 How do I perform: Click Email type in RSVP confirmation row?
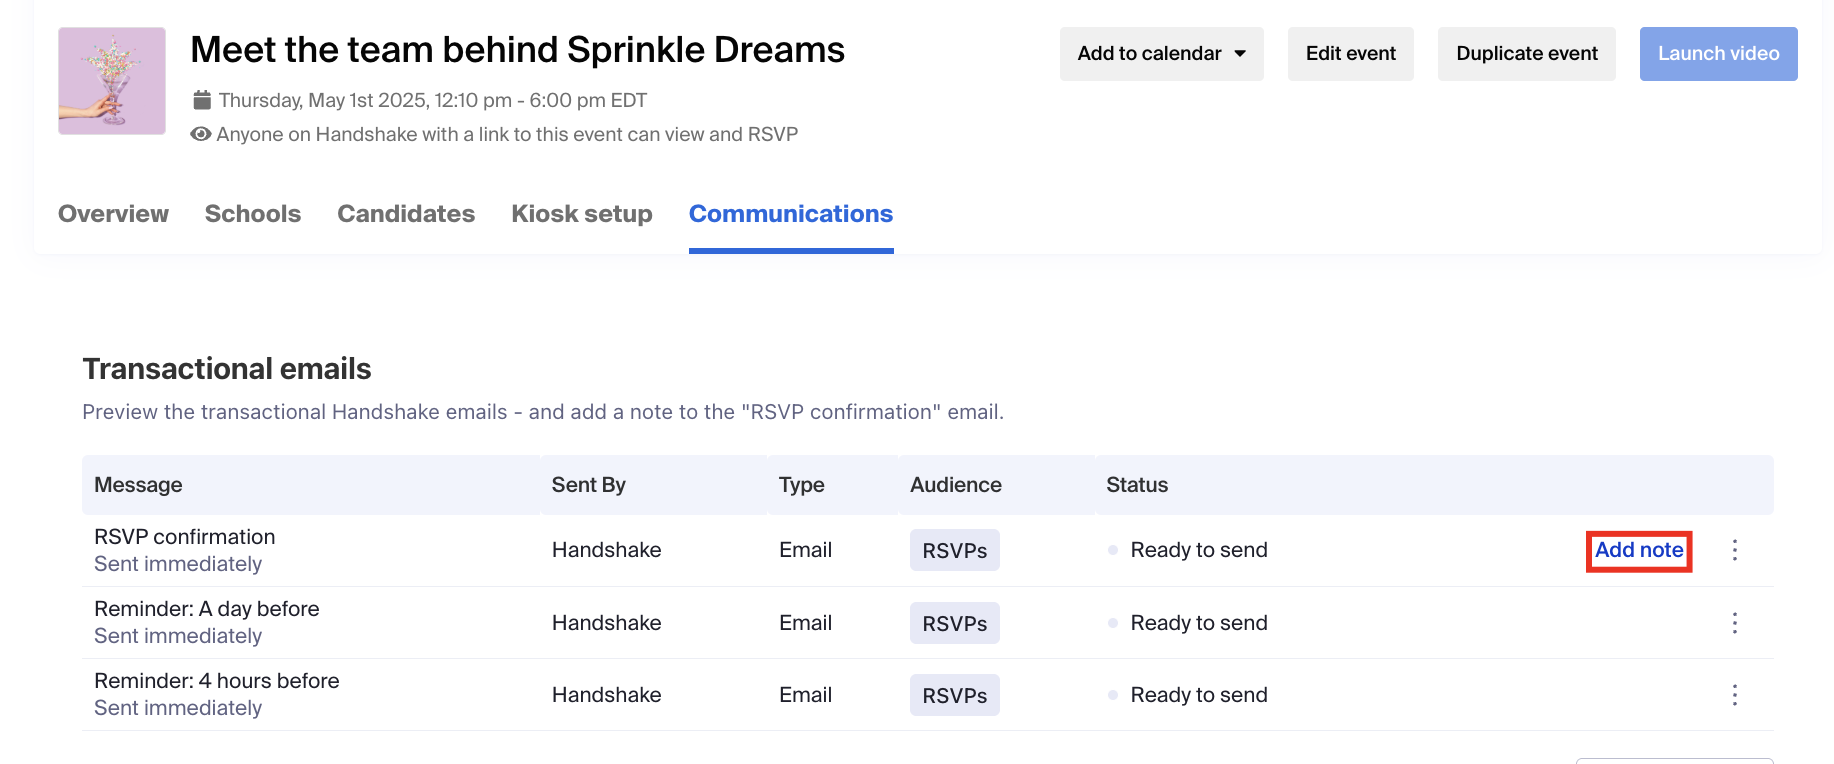[x=806, y=550]
